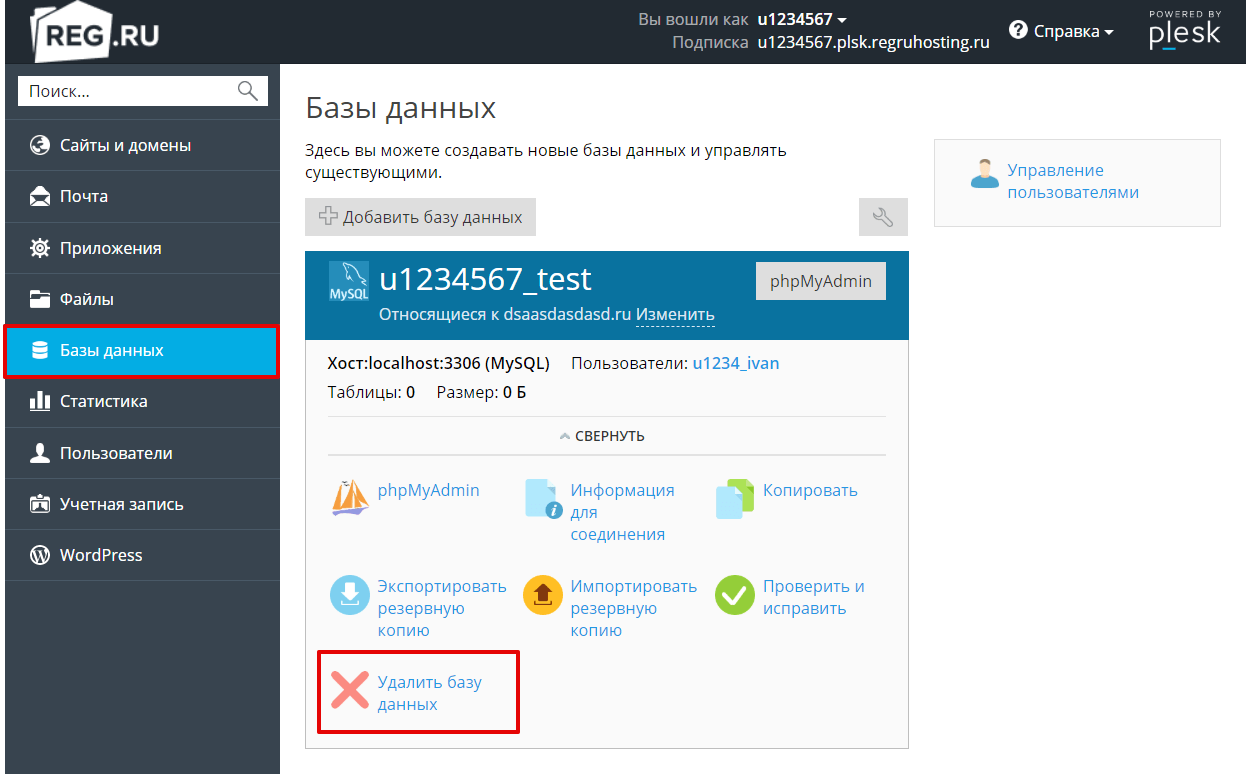Screen dimensions: 1246x774
Task: Click the MySQL dolphin icon
Action: [x=348, y=281]
